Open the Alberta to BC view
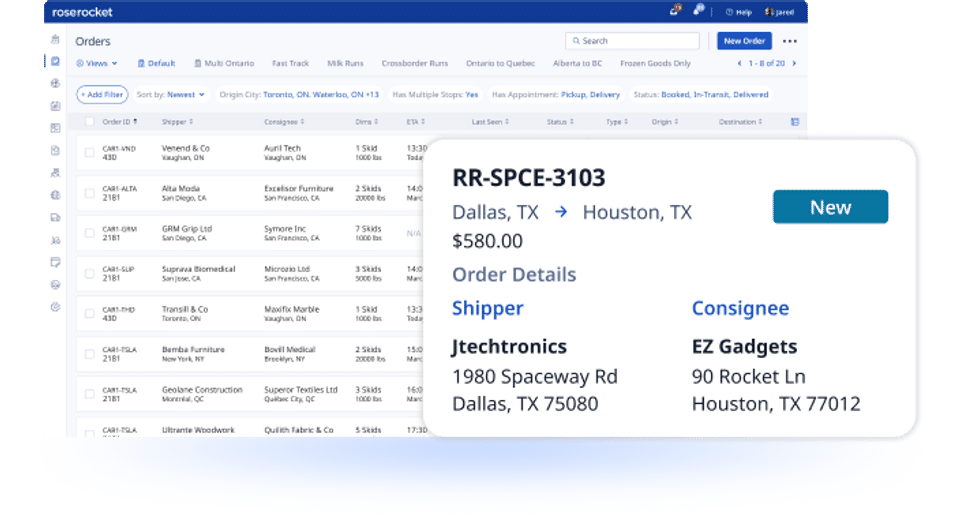The image size is (960, 524). click(x=577, y=63)
